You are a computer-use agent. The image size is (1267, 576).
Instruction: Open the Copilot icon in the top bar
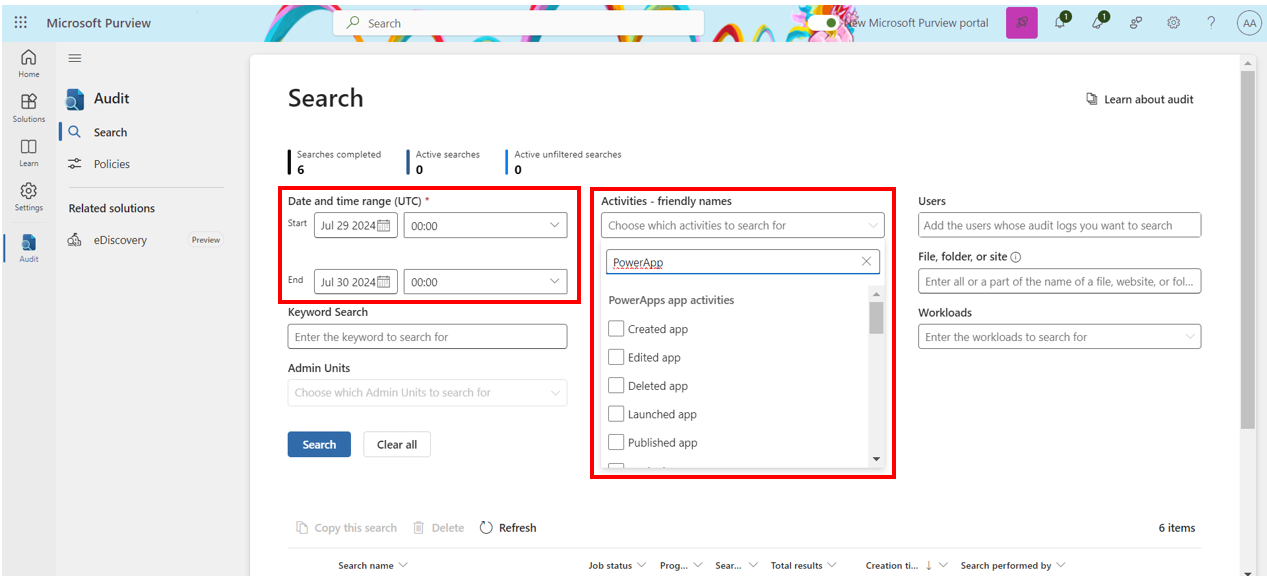(x=1020, y=22)
